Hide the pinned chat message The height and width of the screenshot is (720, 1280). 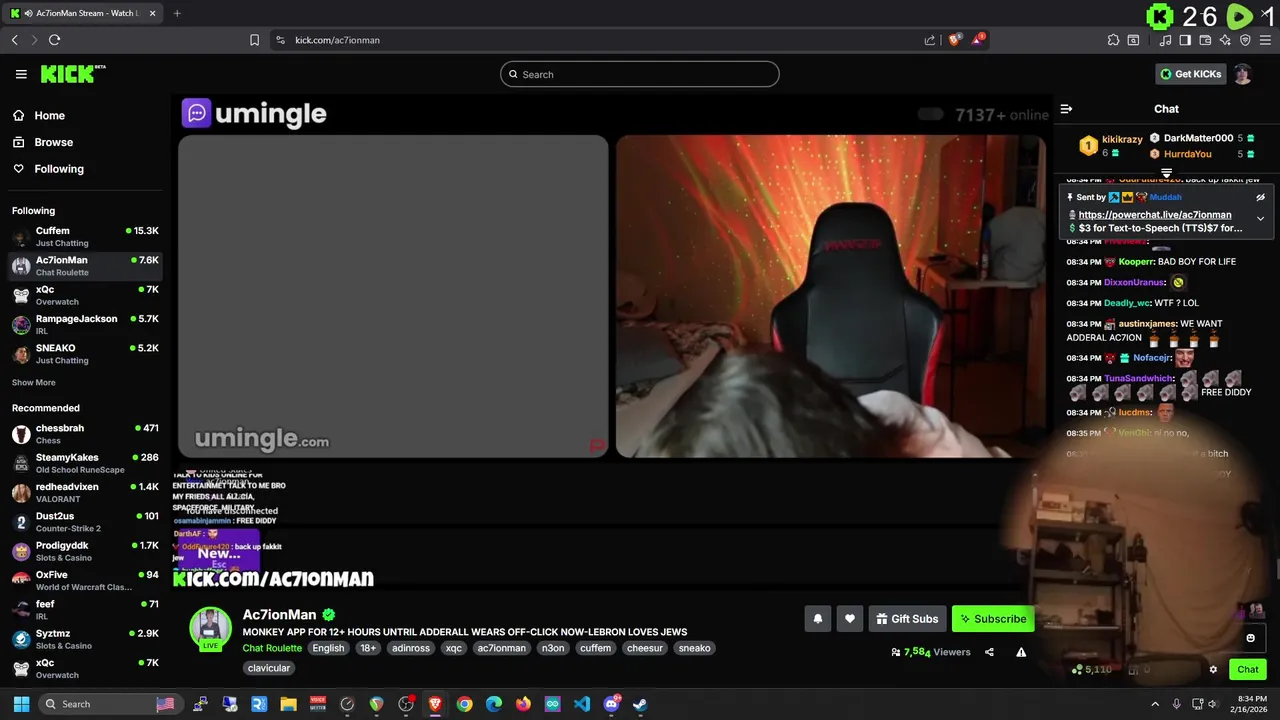pyautogui.click(x=1260, y=197)
